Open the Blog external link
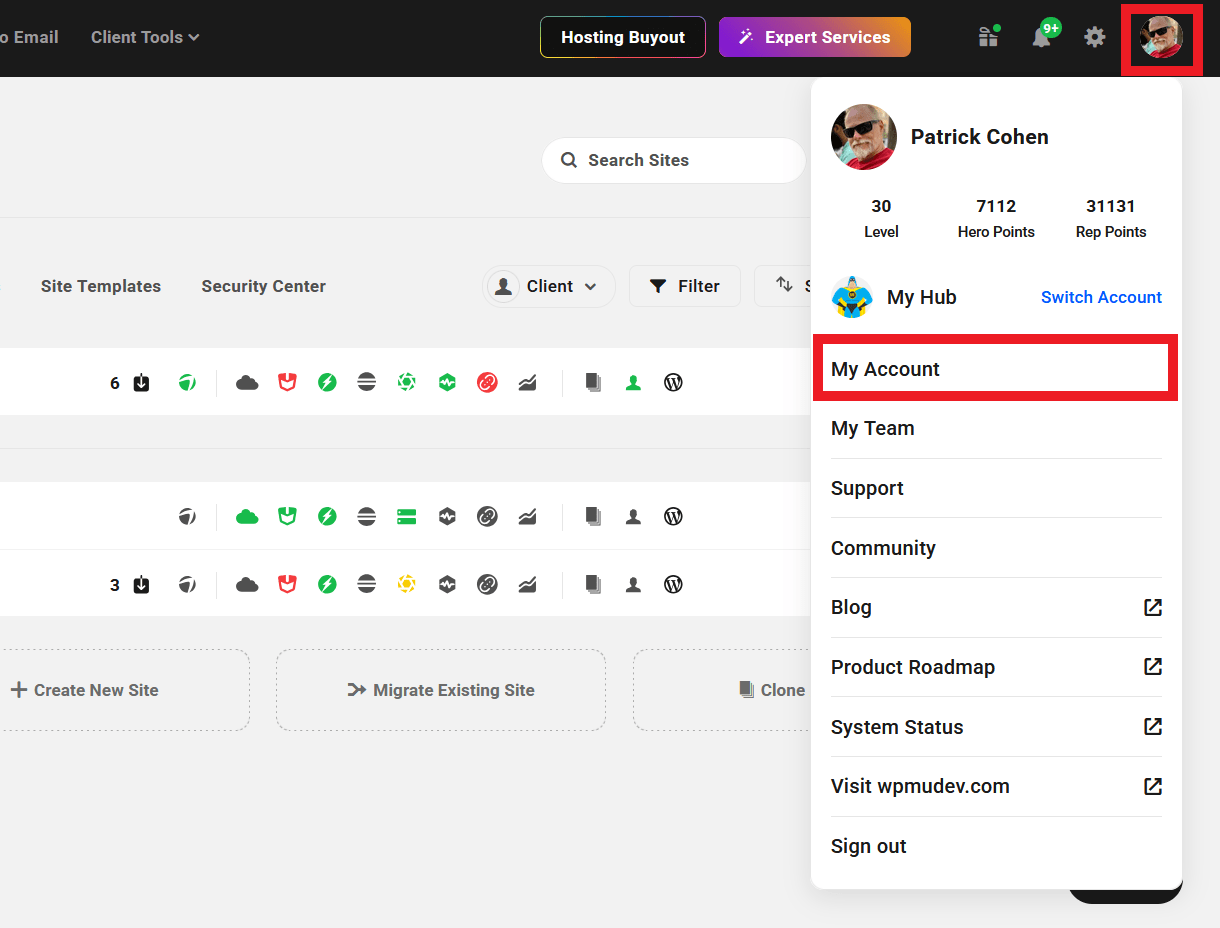1220x928 pixels. coord(996,607)
